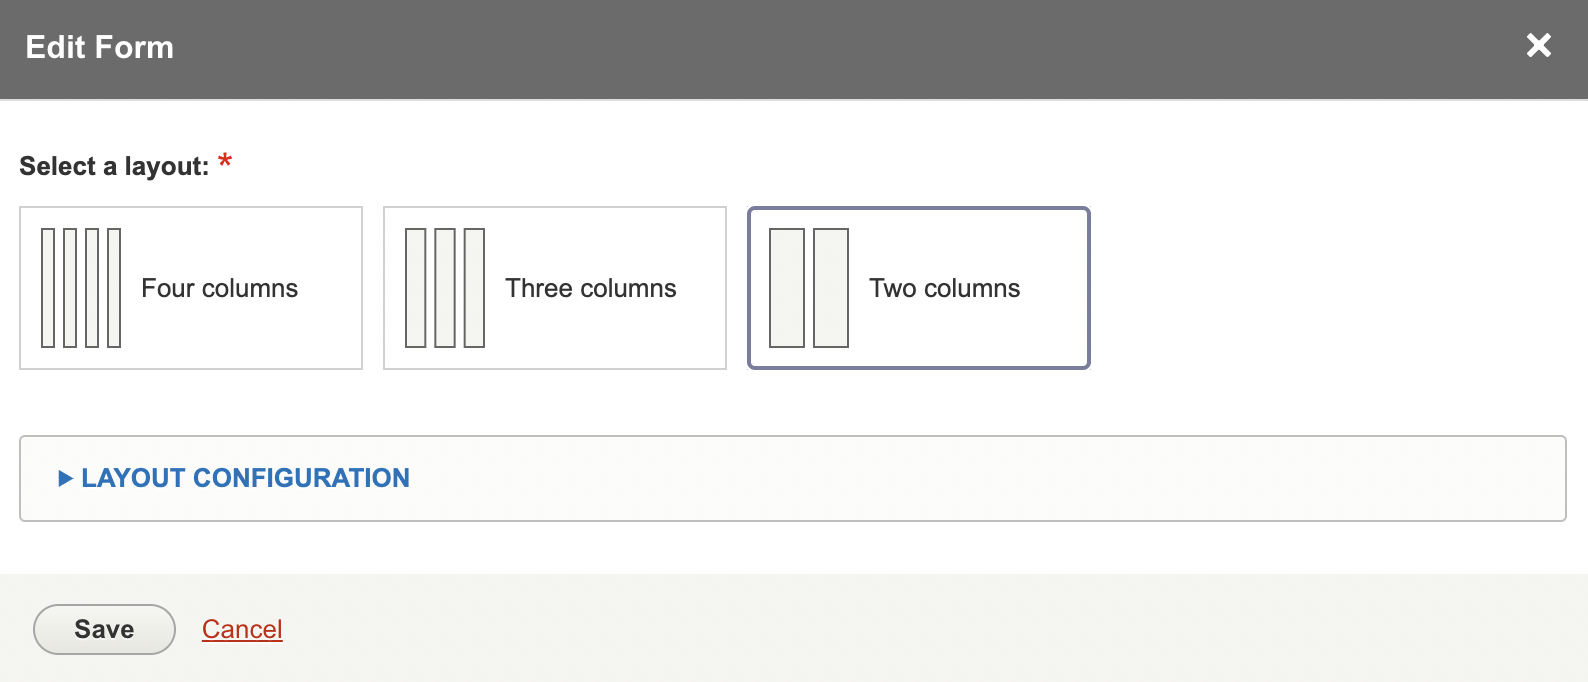Cancel editing the form
Image resolution: width=1588 pixels, height=682 pixels.
[242, 629]
